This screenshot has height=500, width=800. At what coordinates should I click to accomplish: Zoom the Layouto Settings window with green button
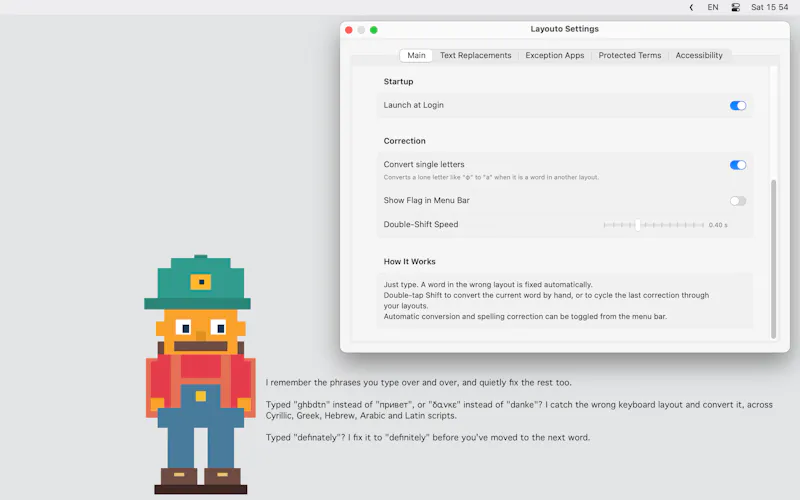(x=373, y=30)
